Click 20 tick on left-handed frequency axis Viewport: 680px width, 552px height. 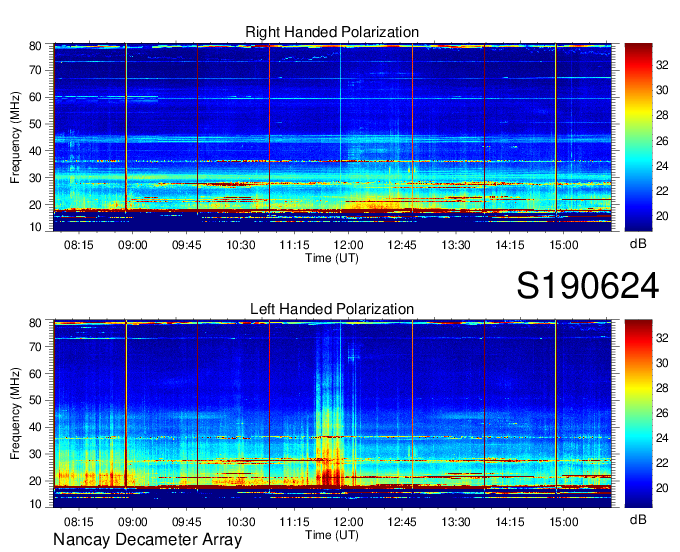[35, 481]
